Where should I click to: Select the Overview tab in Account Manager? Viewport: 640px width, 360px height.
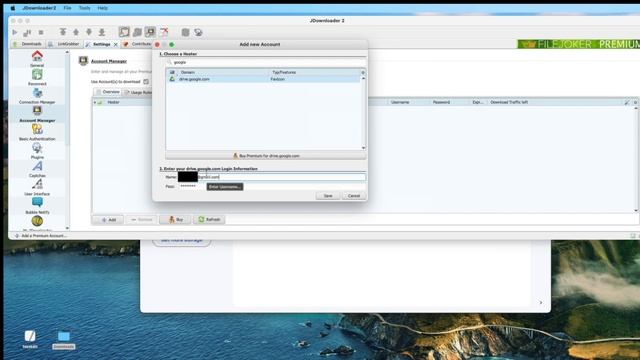tap(108, 92)
